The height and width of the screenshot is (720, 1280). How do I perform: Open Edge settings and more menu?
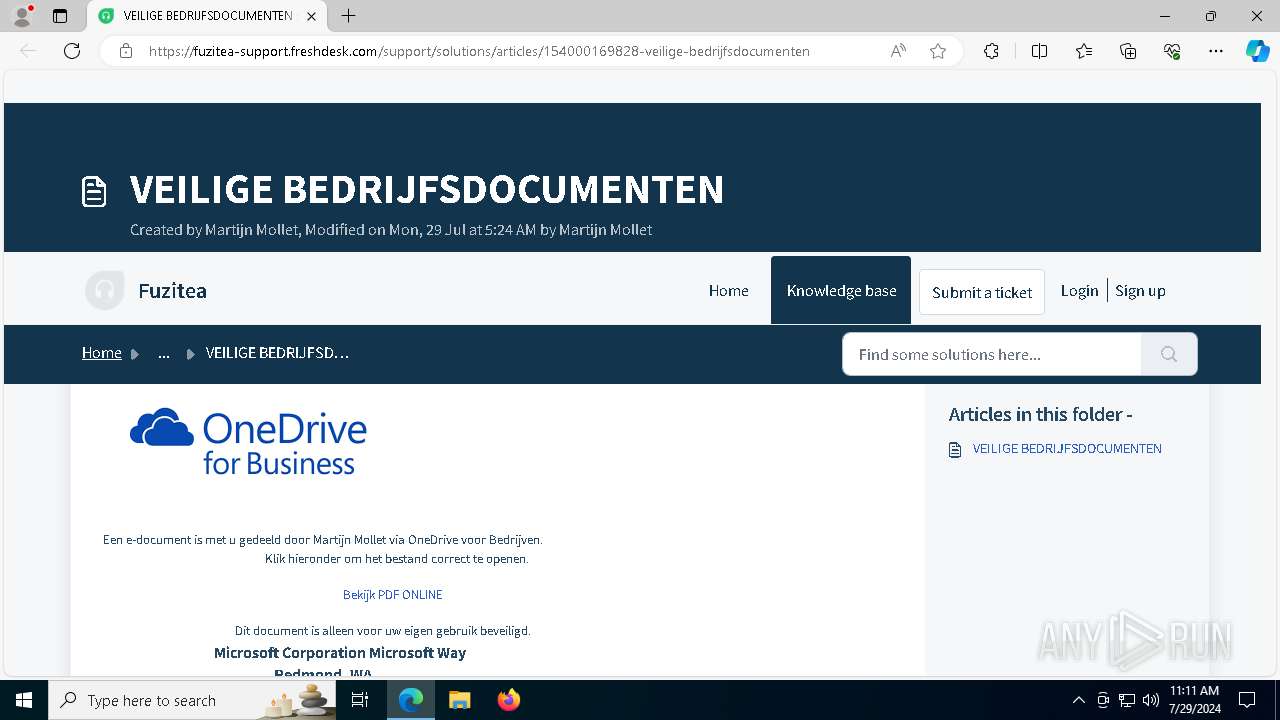pyautogui.click(x=1216, y=51)
